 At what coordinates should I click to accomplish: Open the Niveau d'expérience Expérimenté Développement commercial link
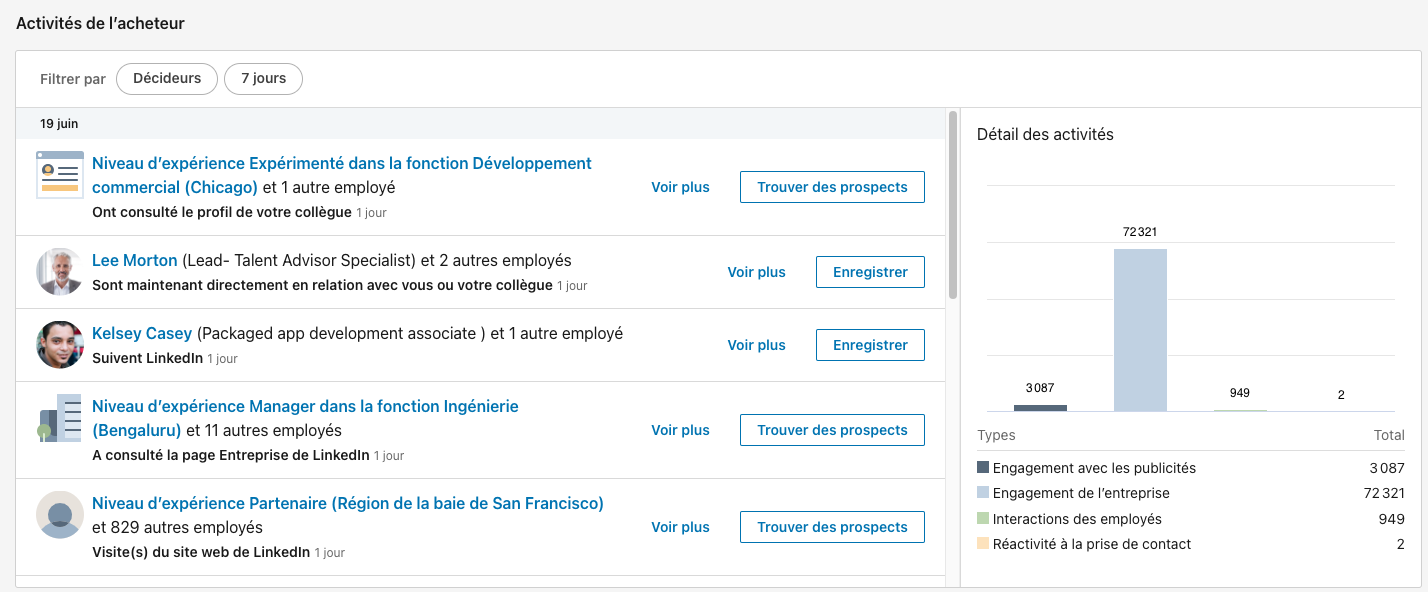(x=342, y=175)
